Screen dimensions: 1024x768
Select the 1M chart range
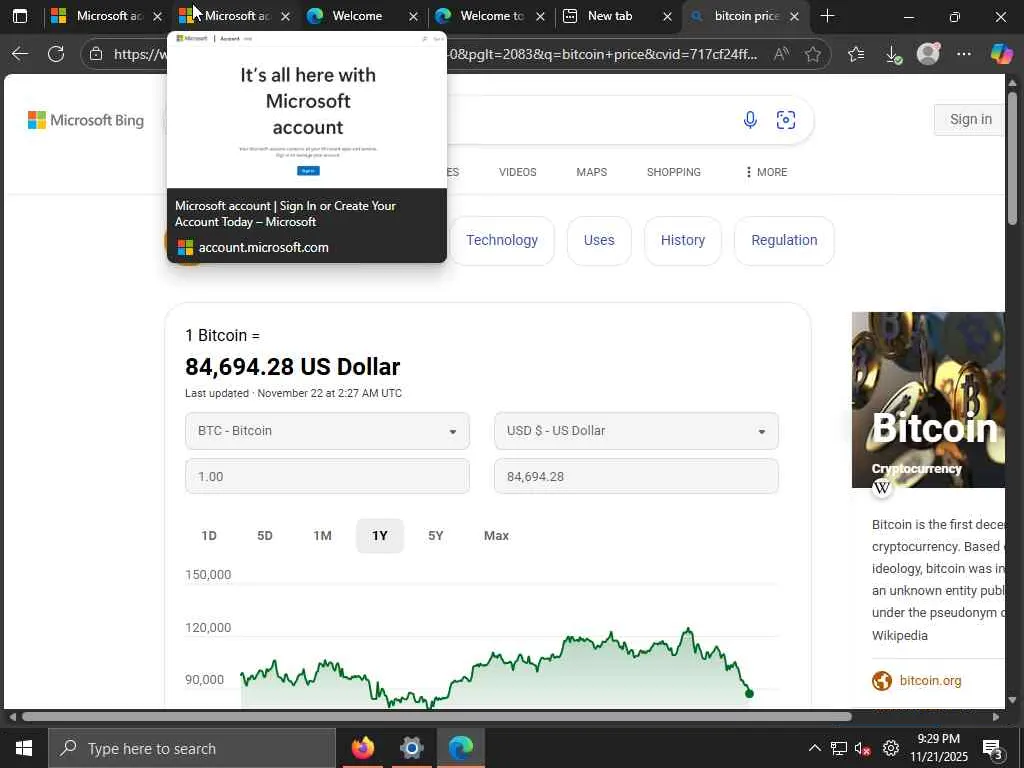pyautogui.click(x=322, y=536)
